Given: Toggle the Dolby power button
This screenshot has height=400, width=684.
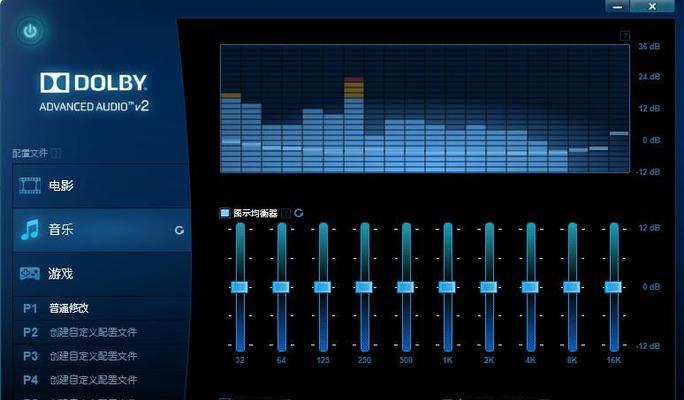Looking at the screenshot, I should click(x=30, y=31).
